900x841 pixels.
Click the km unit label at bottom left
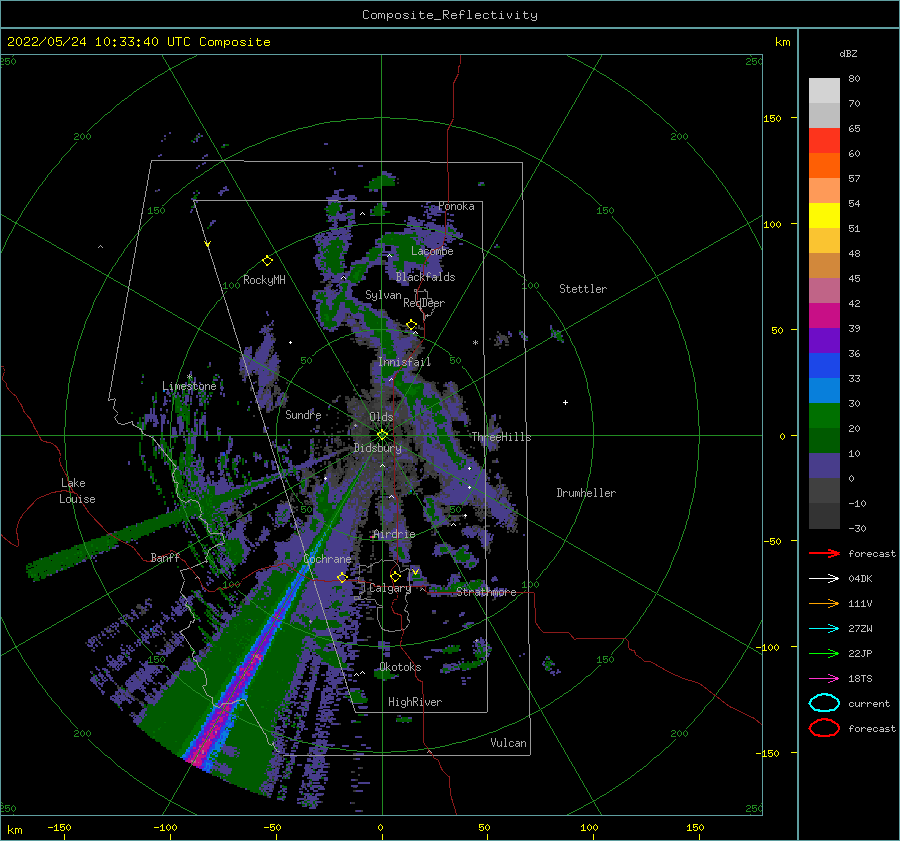pyautogui.click(x=14, y=830)
